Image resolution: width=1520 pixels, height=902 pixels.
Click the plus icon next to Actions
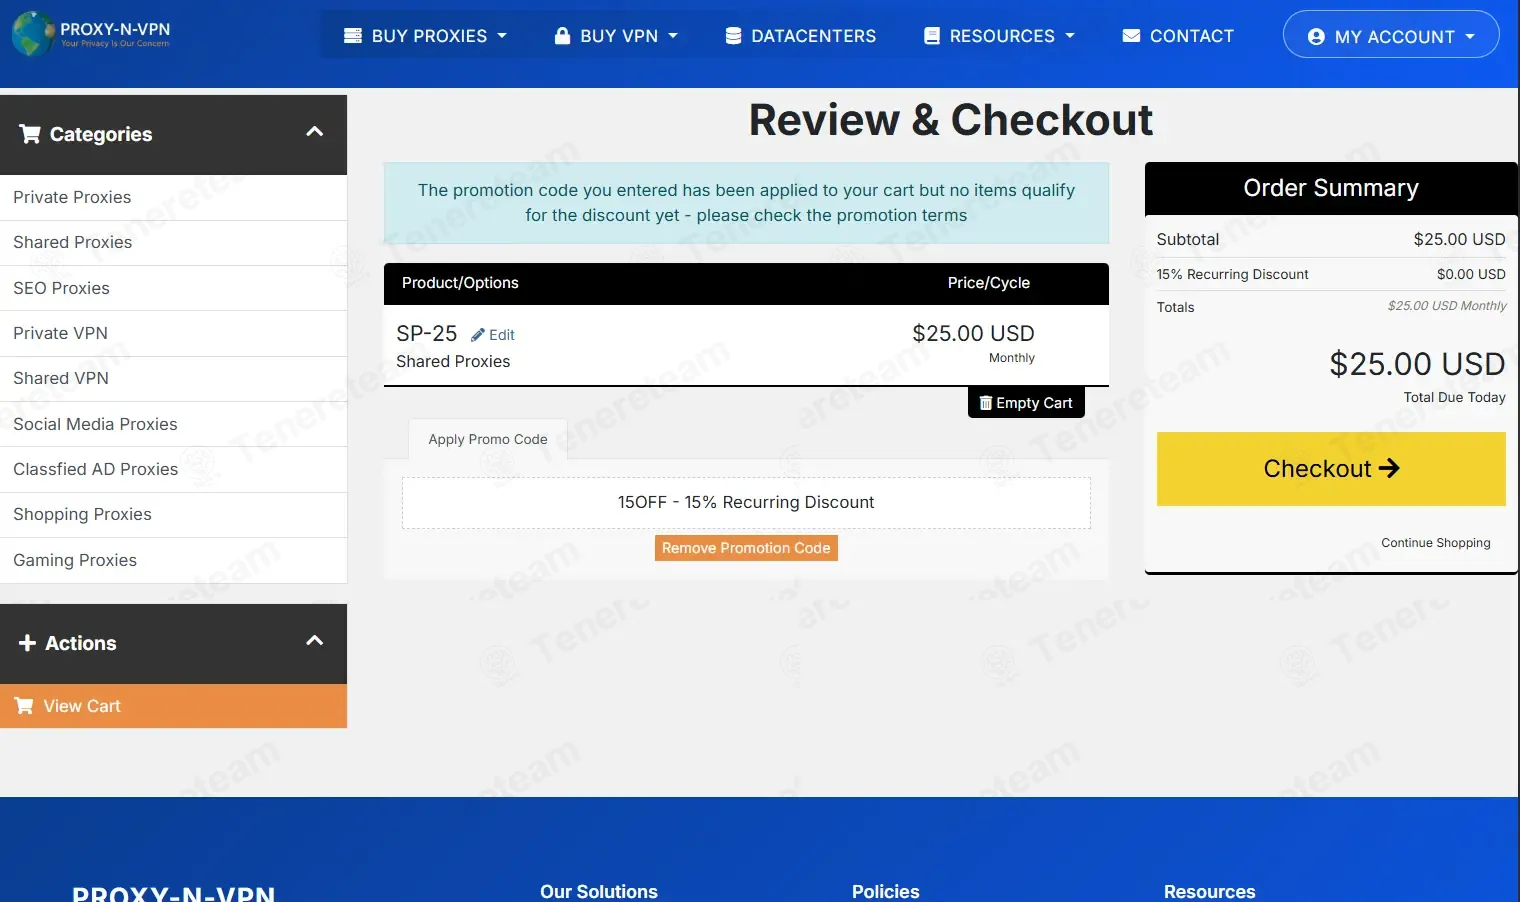(28, 643)
